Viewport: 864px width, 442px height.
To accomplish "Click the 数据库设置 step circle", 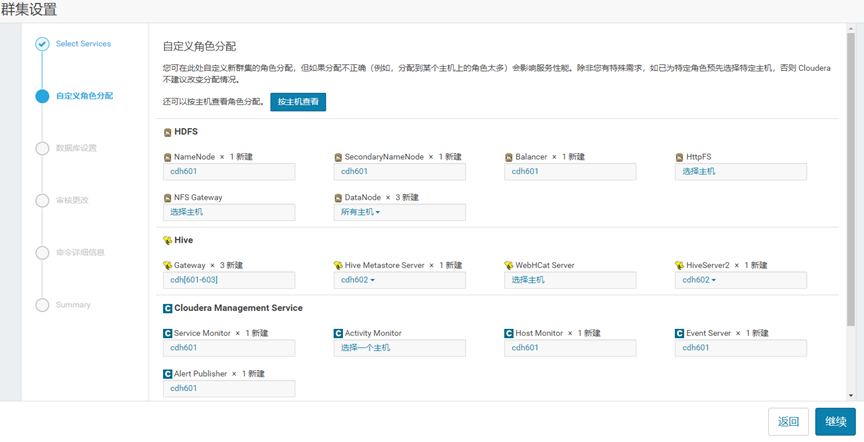I will click(42, 148).
